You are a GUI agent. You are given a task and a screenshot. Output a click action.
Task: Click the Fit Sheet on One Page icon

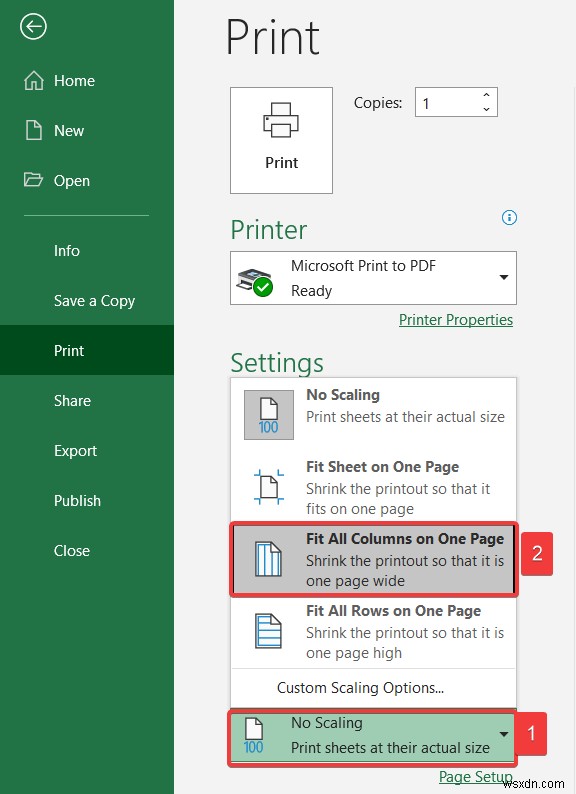(268, 487)
